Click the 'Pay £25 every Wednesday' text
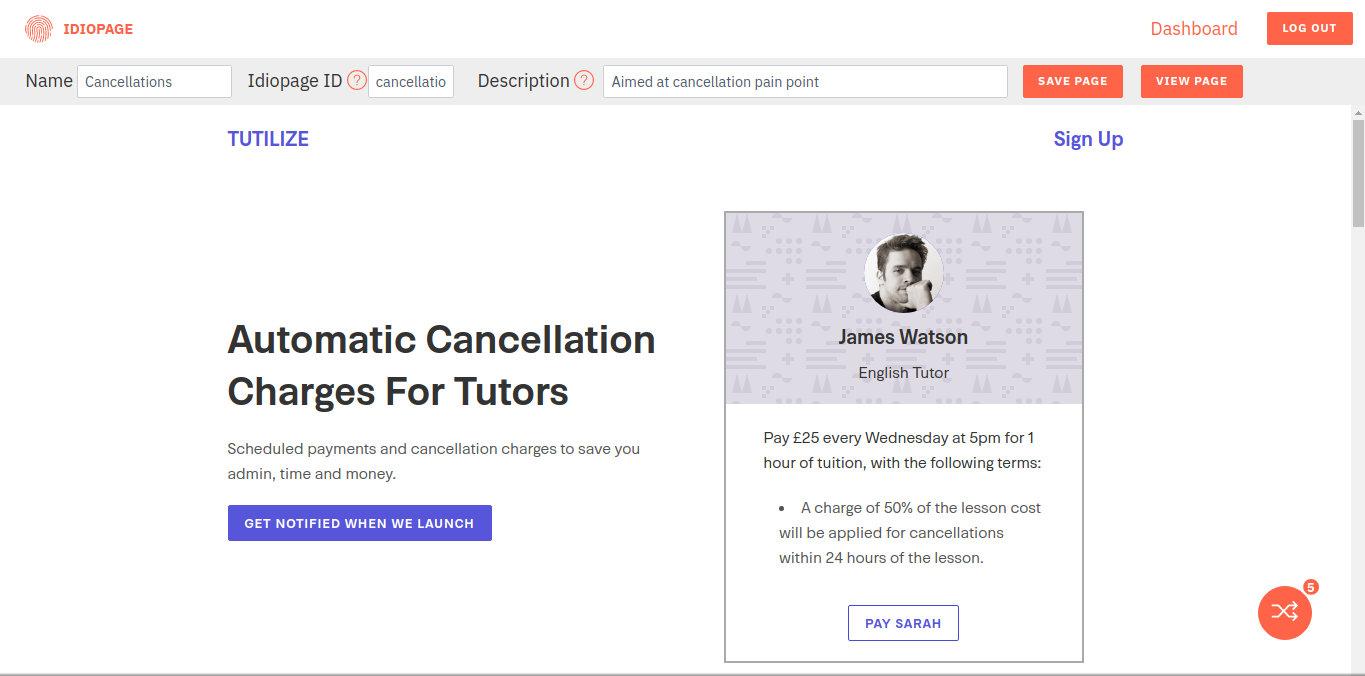 [903, 450]
